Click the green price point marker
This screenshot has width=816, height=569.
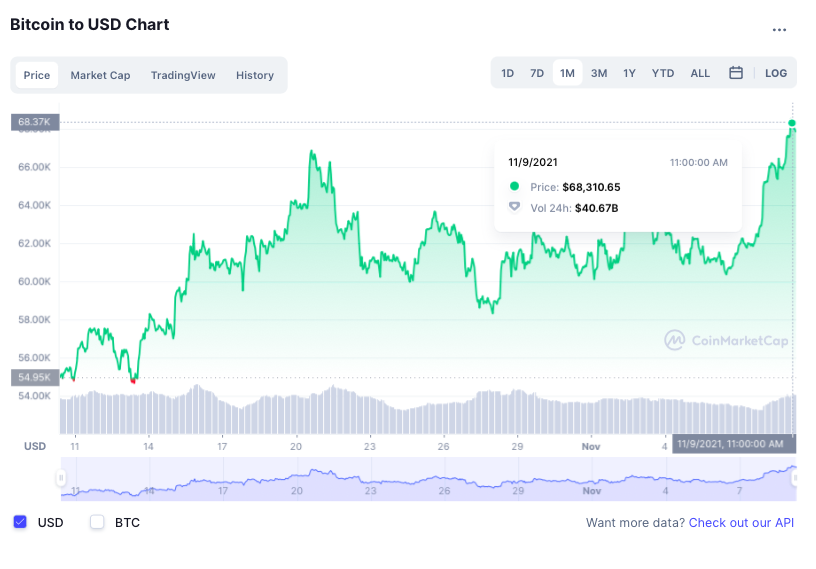[x=793, y=124]
